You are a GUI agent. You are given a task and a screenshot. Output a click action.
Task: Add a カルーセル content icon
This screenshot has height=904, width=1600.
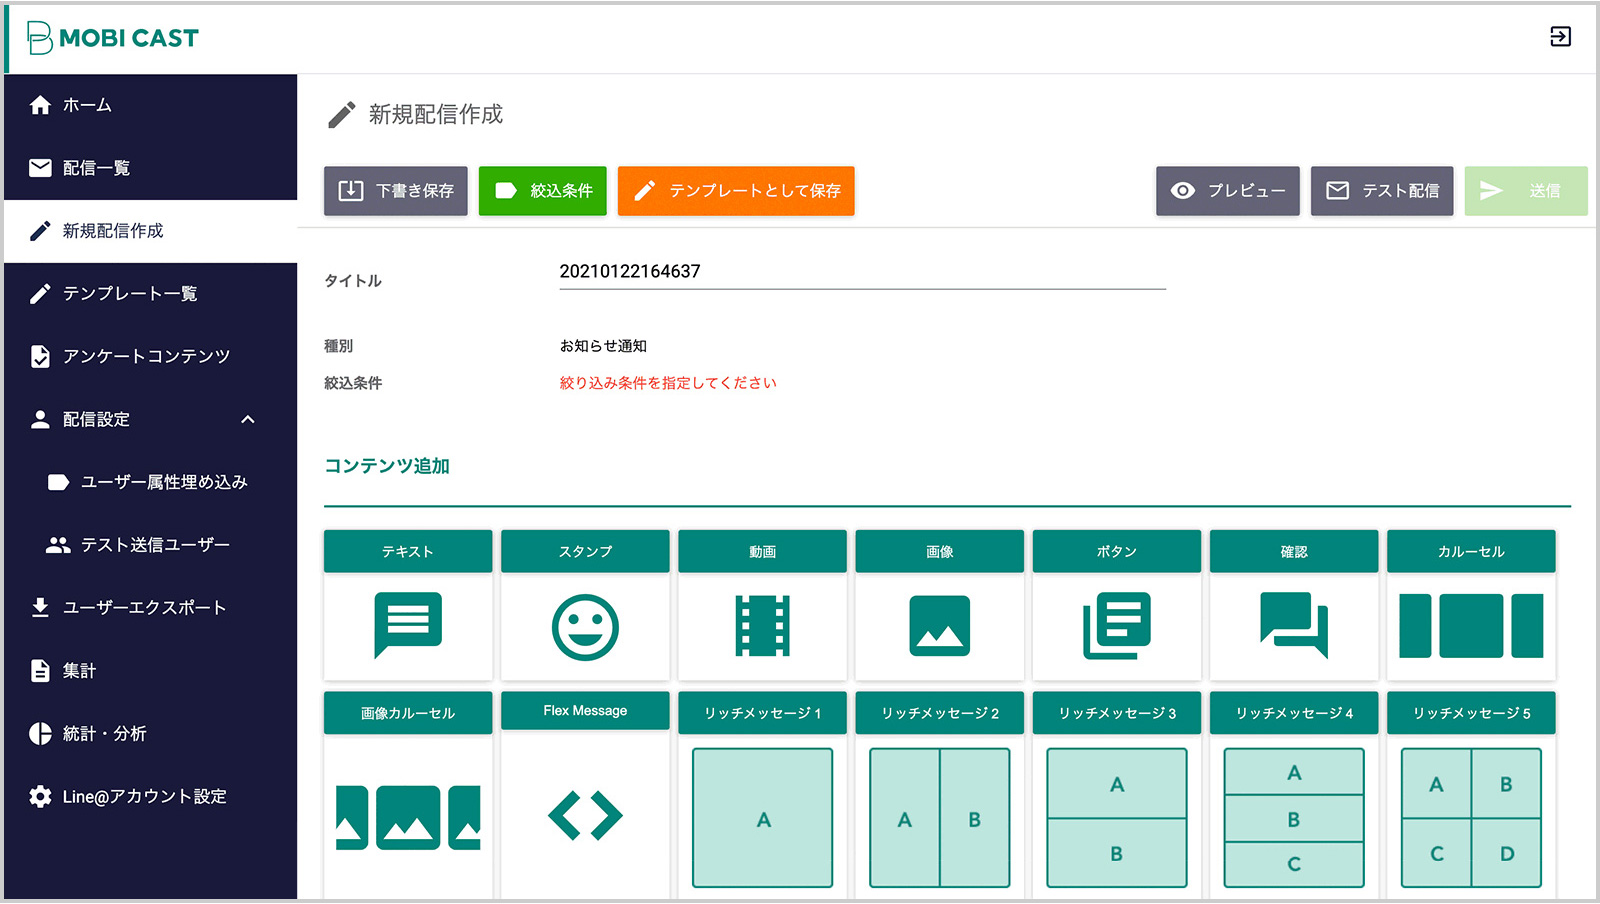1471,626
